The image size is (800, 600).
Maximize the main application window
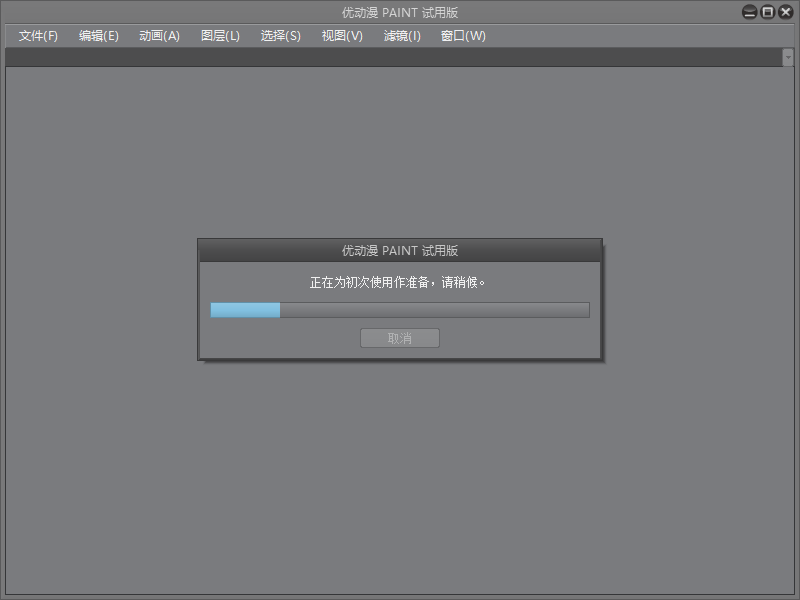767,12
